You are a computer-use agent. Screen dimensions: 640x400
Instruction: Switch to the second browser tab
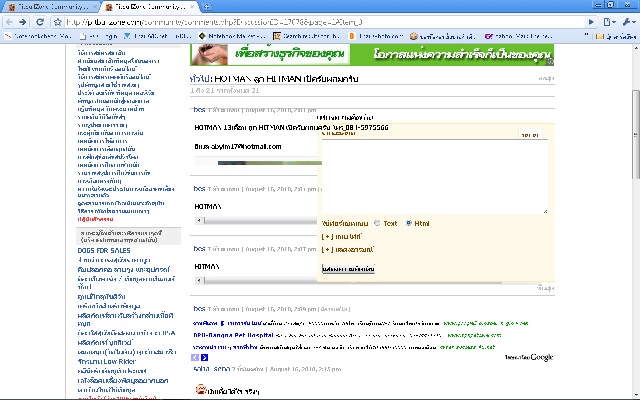coord(149,7)
